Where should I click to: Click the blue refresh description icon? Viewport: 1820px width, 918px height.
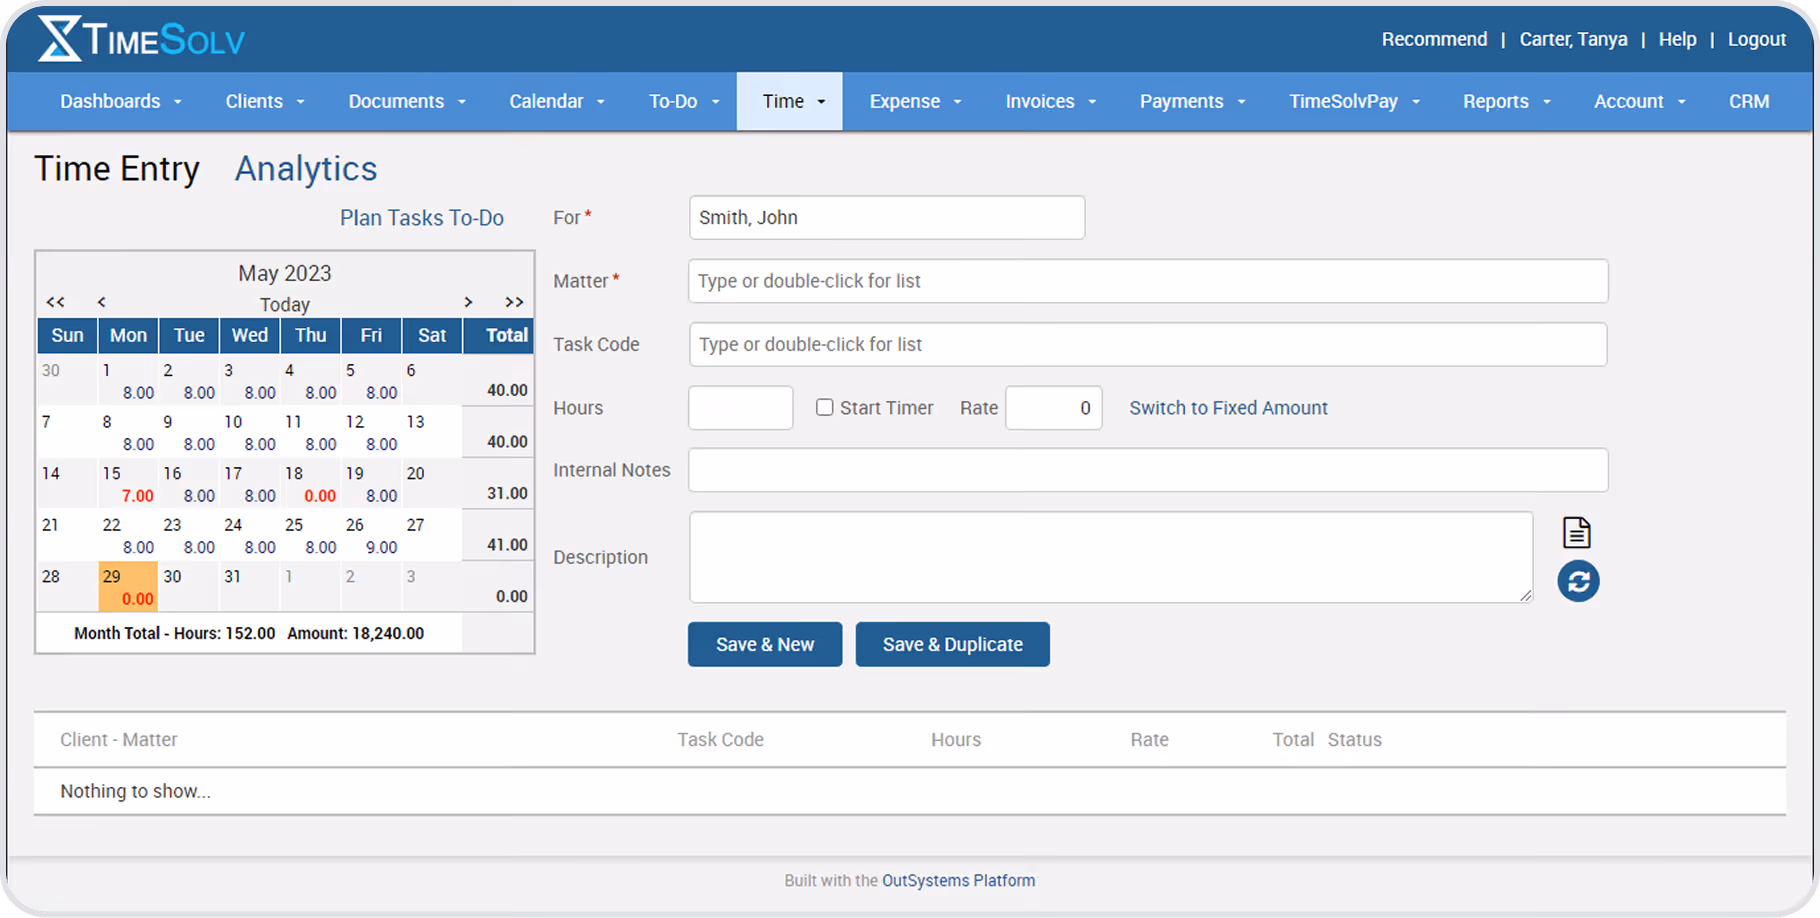click(x=1578, y=581)
